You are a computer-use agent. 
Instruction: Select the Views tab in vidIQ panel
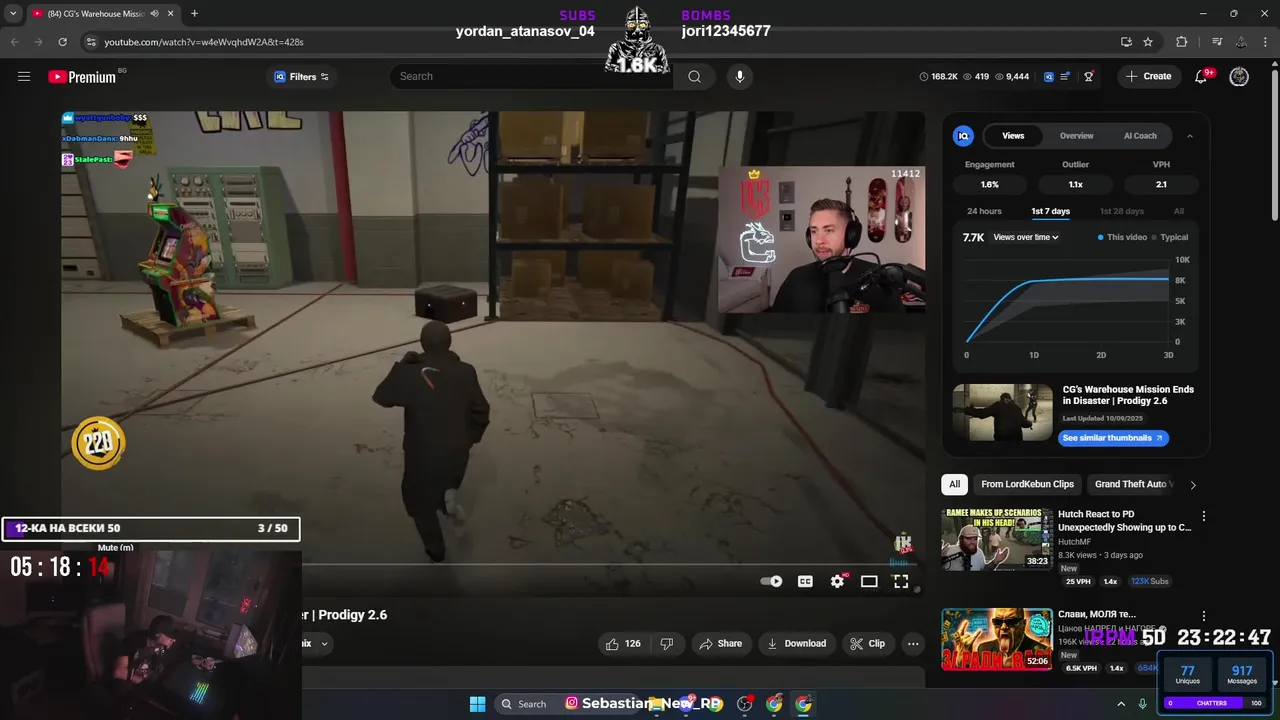(x=1013, y=136)
